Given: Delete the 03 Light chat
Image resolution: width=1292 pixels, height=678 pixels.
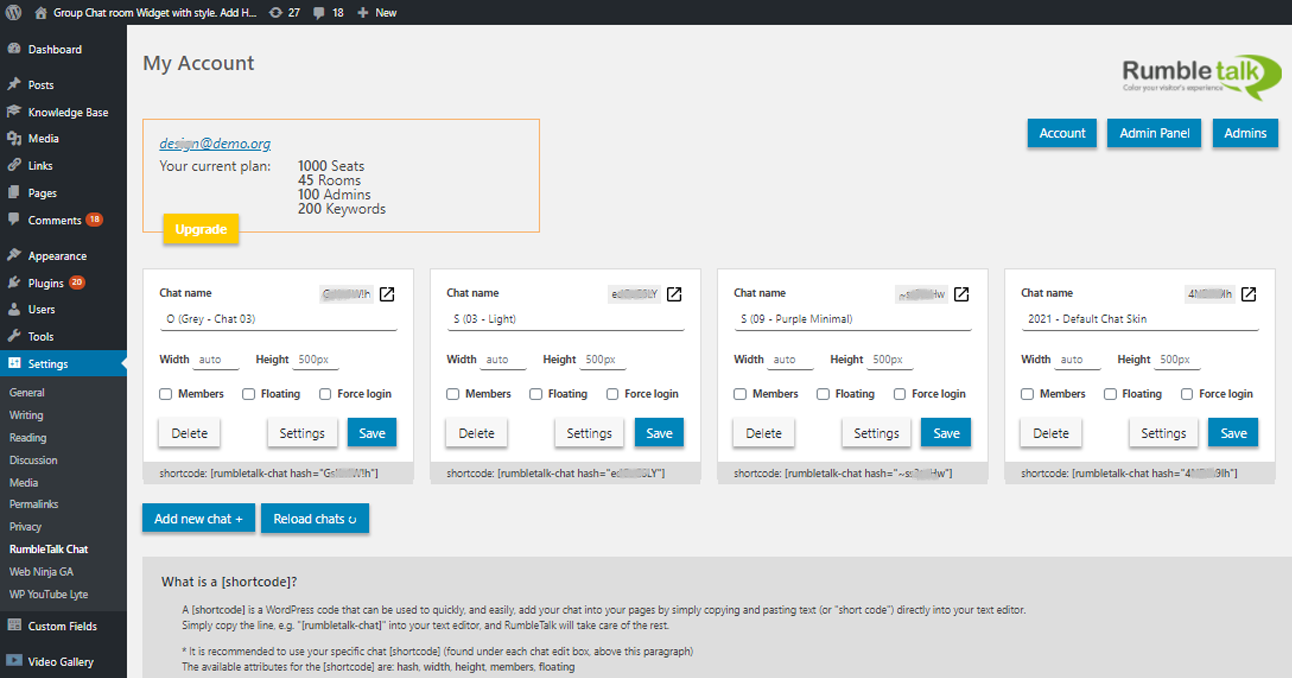Looking at the screenshot, I should click(476, 433).
